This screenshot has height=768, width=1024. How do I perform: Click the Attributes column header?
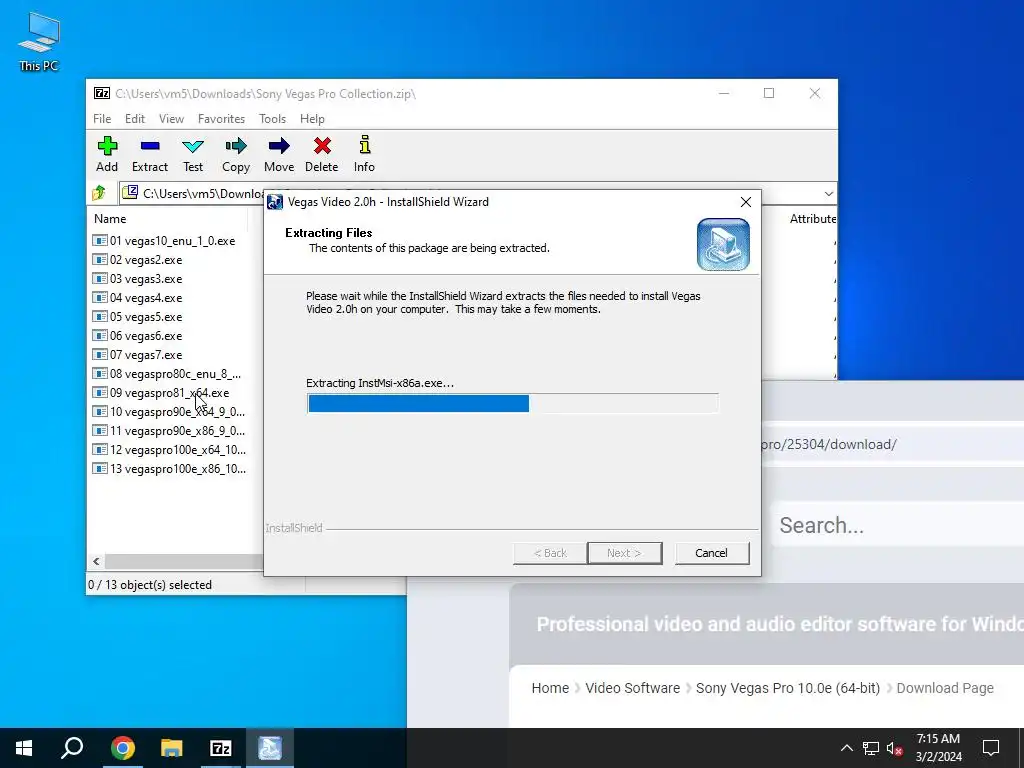[812, 219]
